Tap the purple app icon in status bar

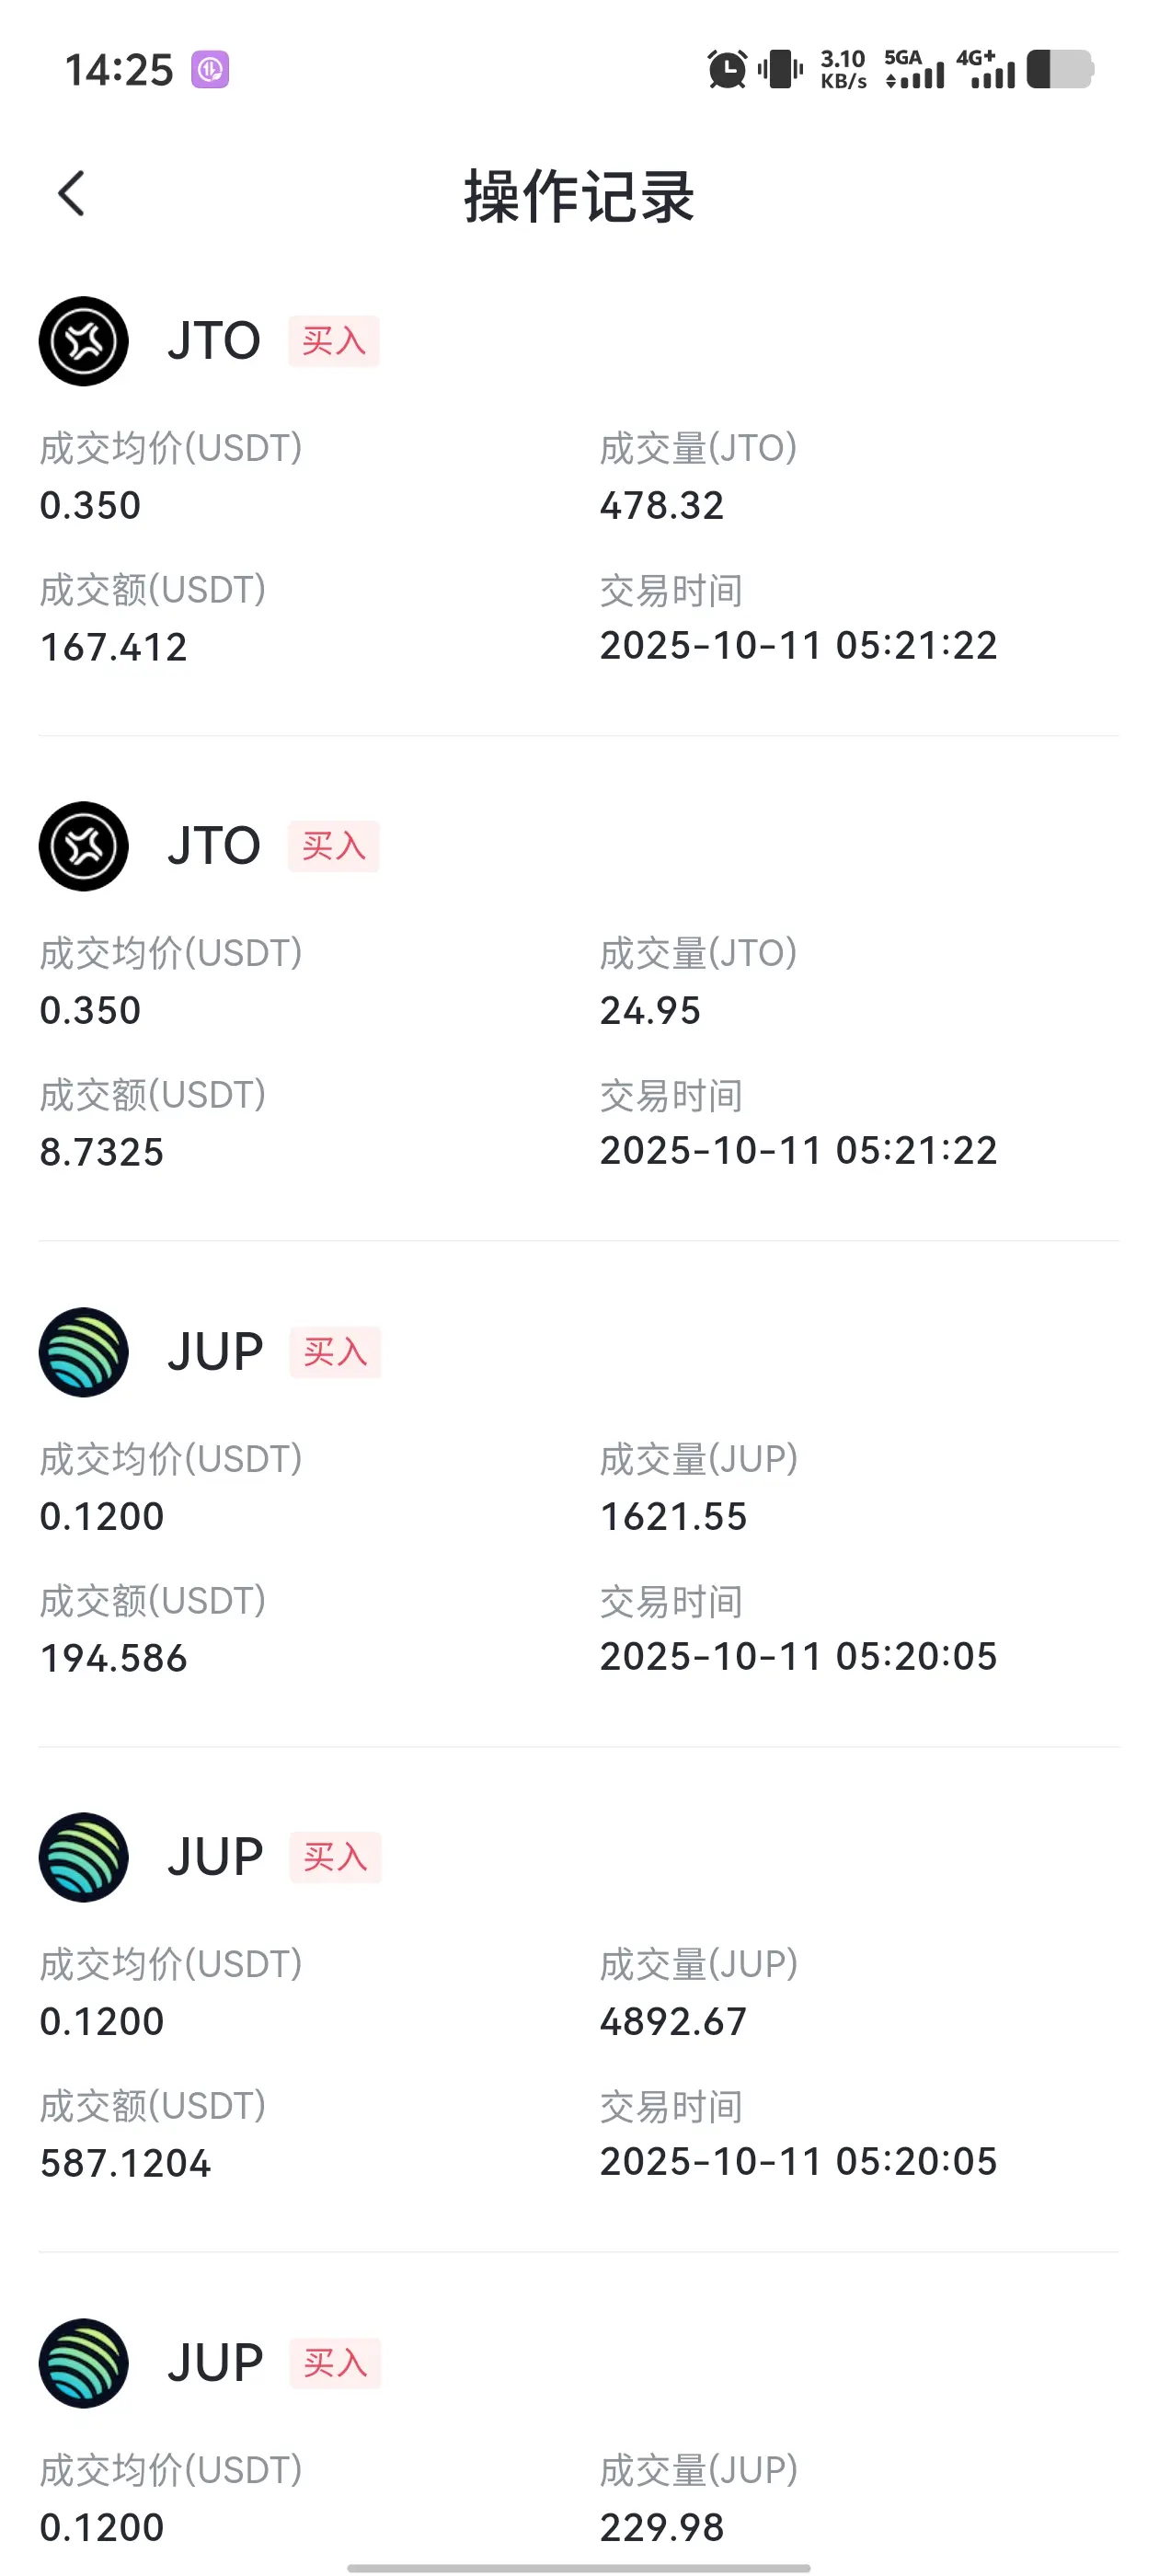(210, 70)
